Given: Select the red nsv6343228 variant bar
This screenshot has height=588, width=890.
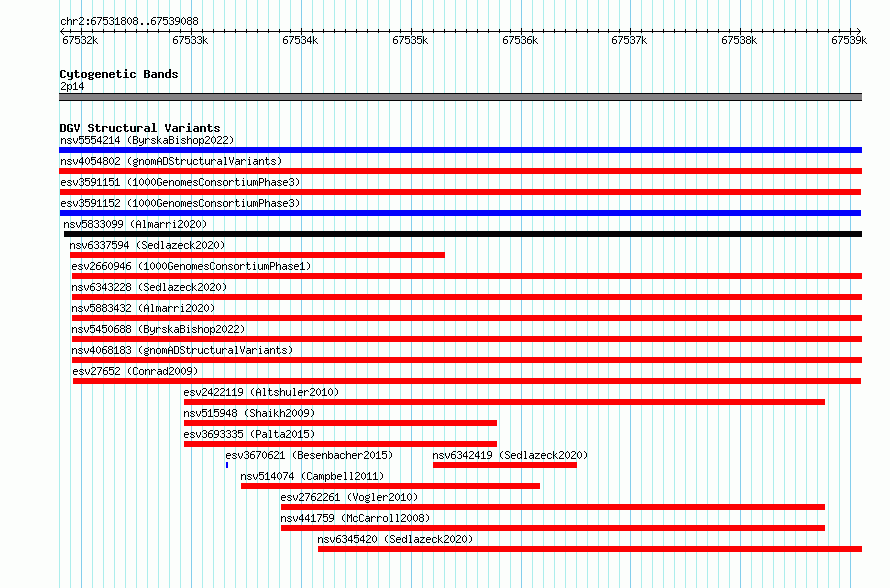Looking at the screenshot, I should (467, 297).
